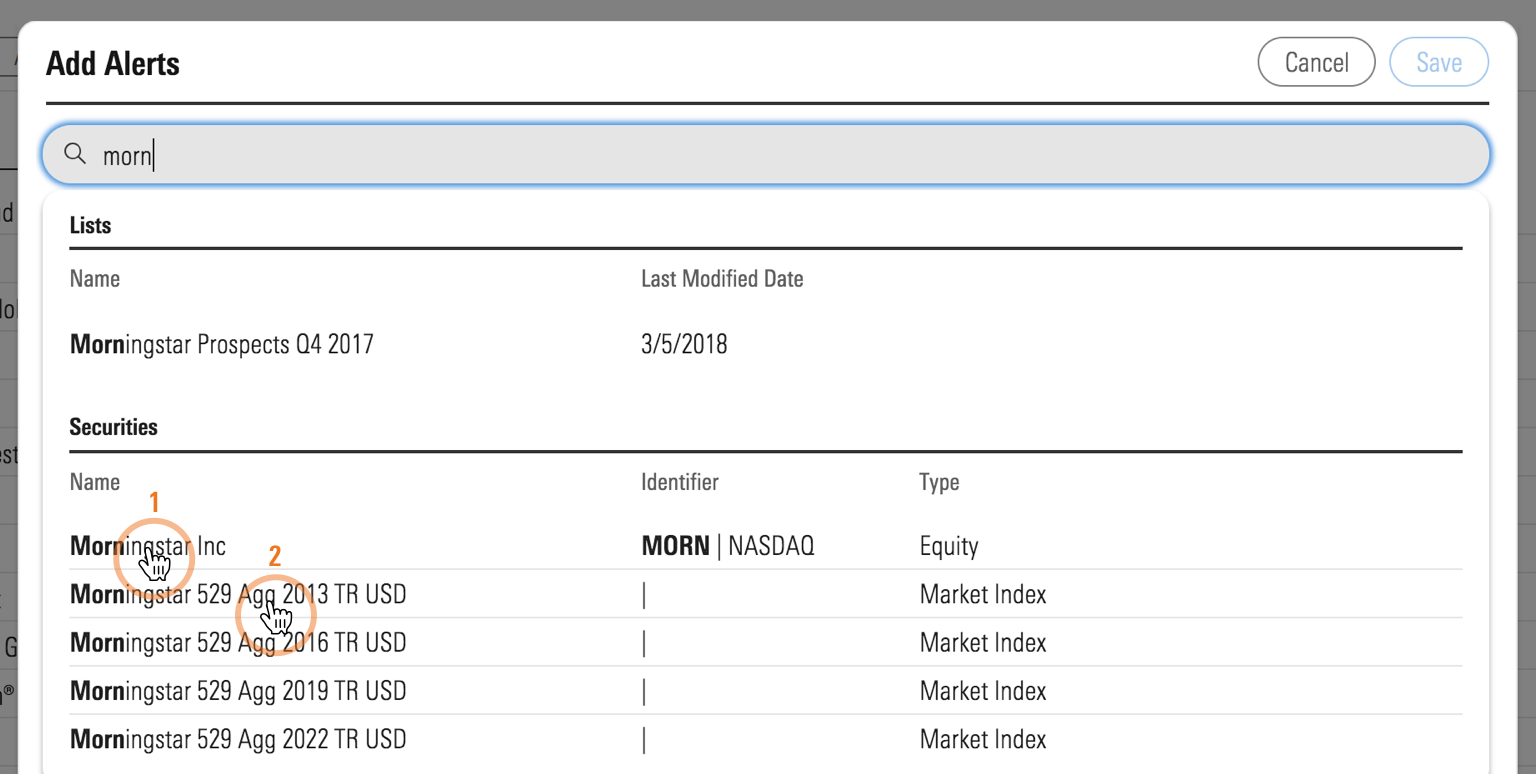Click the Save button

click(x=1439, y=62)
